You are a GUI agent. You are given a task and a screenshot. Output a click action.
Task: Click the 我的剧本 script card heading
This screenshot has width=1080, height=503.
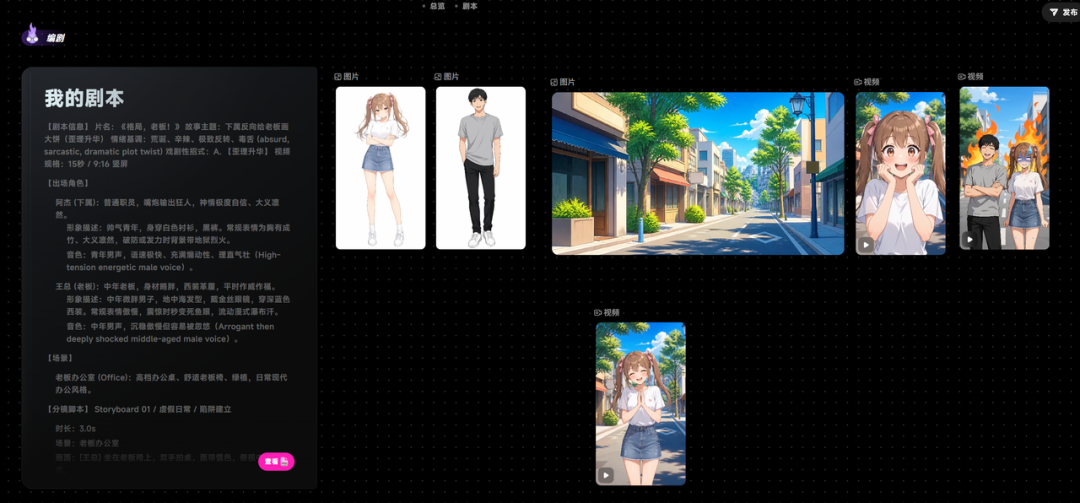(84, 99)
